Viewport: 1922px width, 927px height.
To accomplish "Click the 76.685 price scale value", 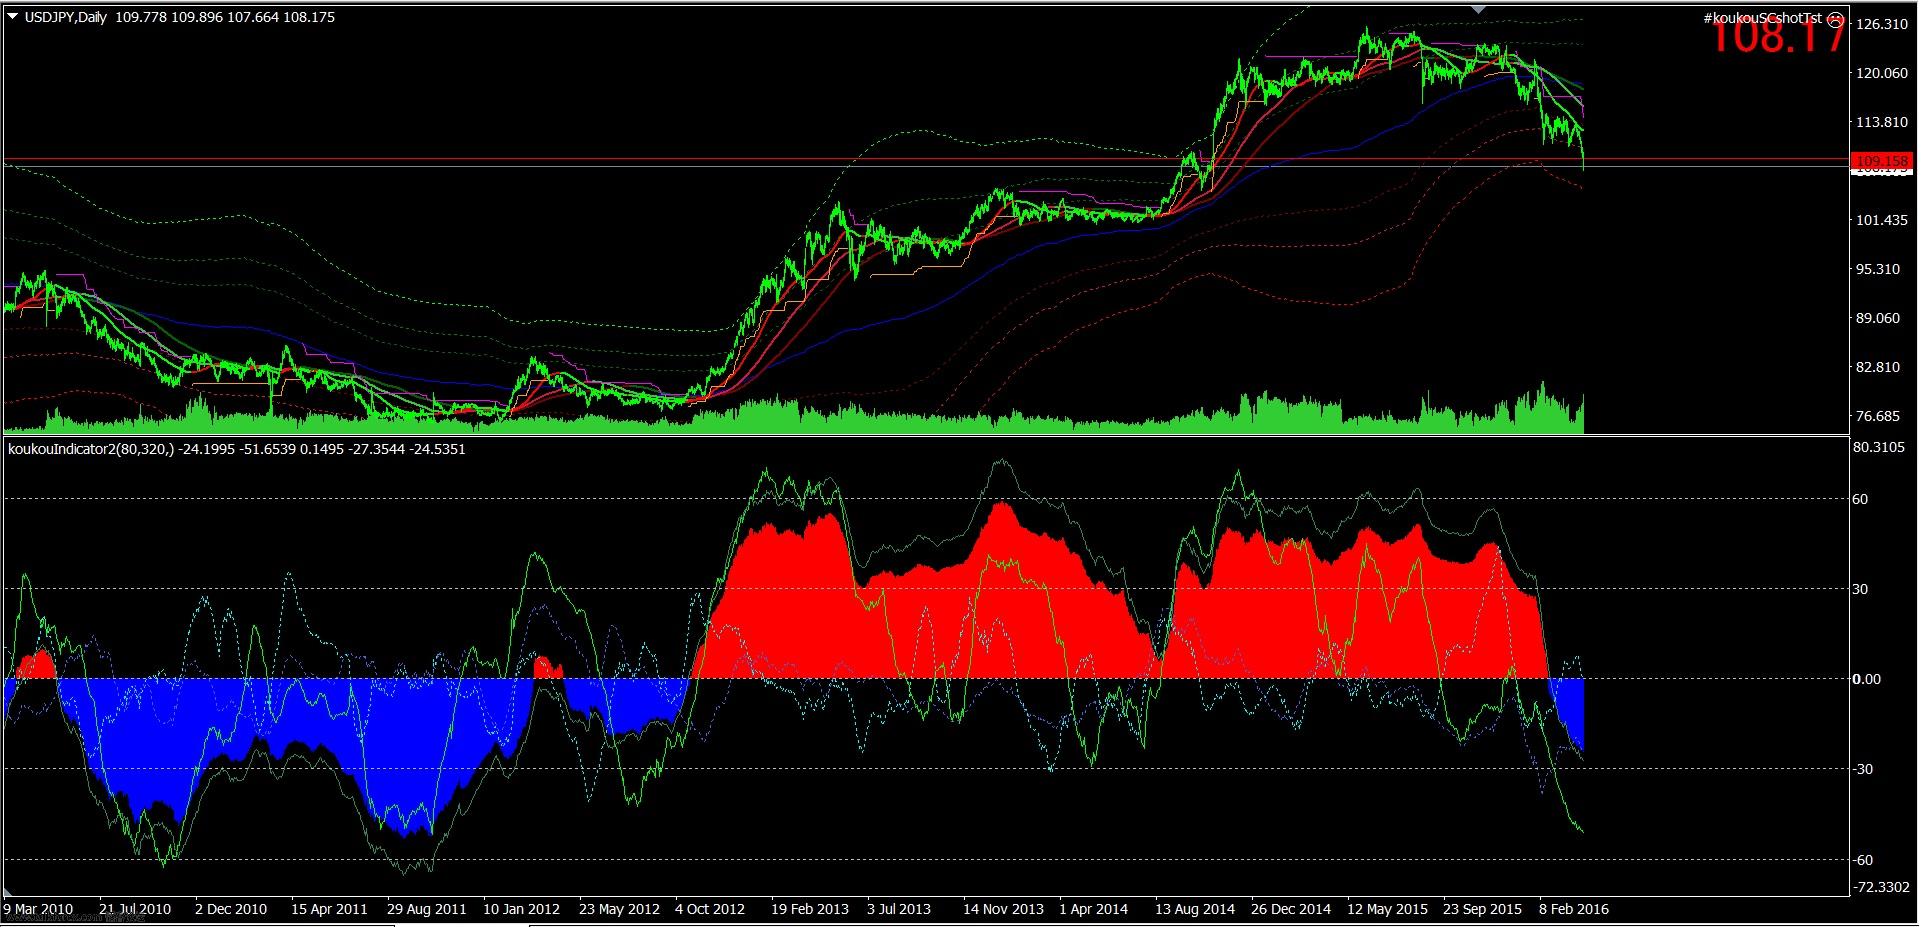I will (1879, 416).
